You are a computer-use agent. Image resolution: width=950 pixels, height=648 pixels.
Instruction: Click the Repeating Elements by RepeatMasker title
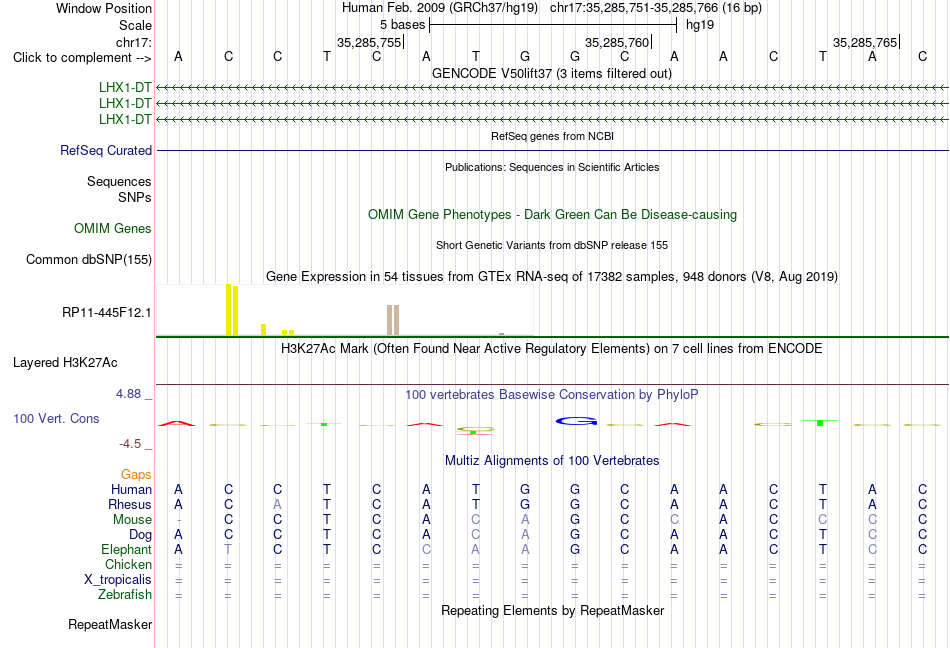[552, 610]
